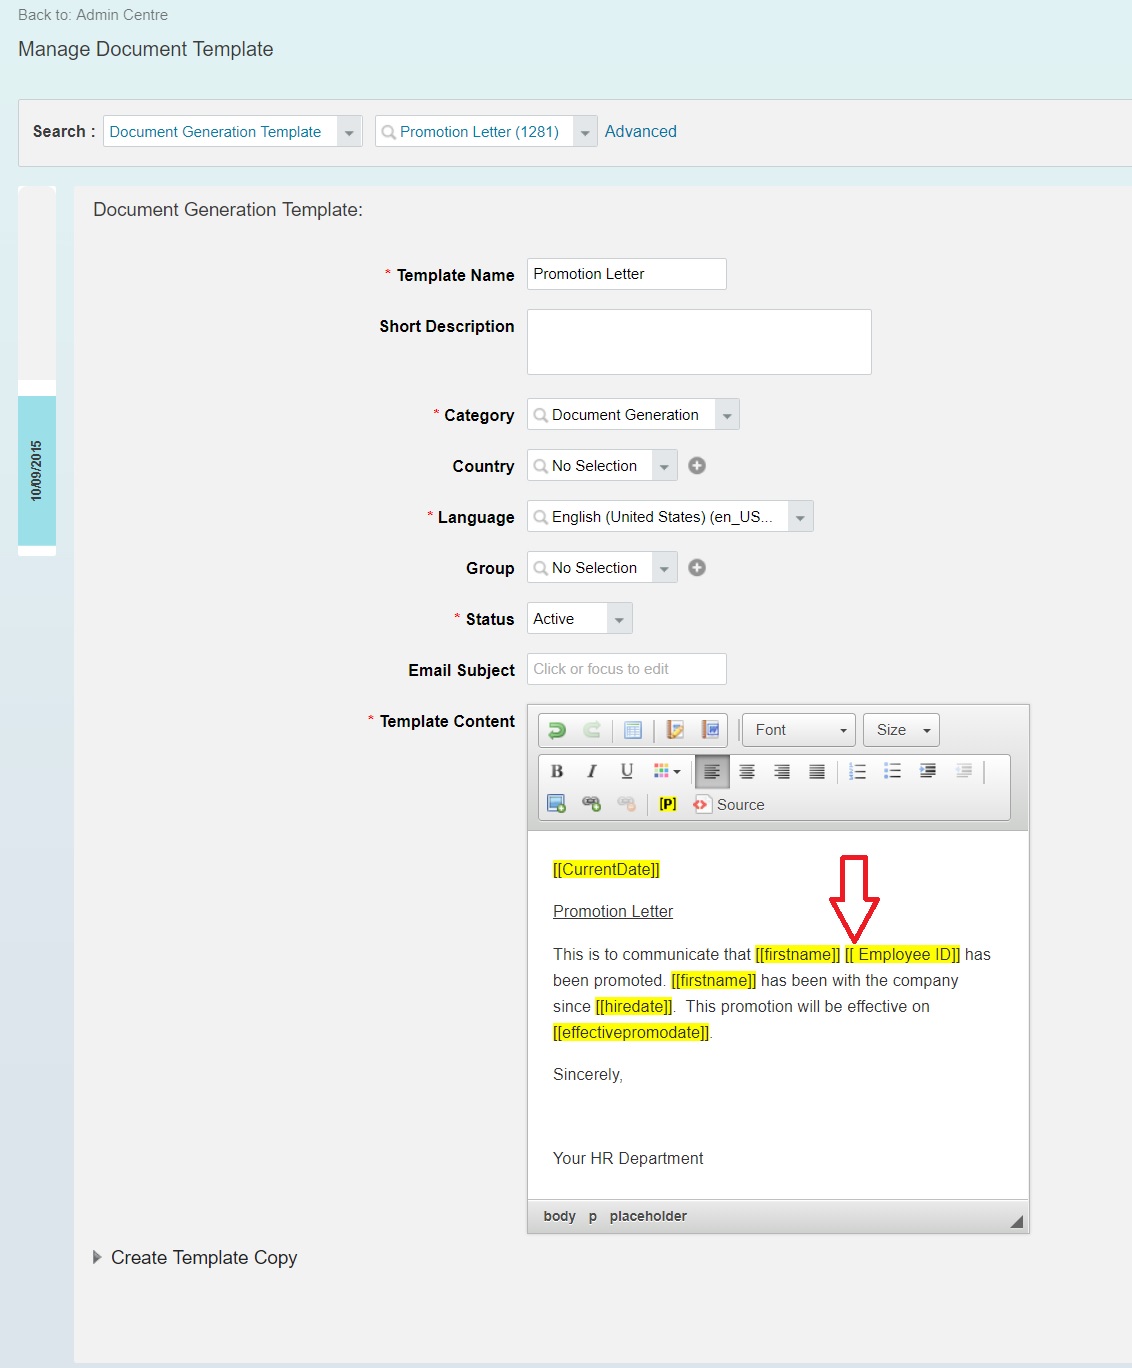
Task: Click the Undo icon in editor toolbar
Action: [557, 730]
